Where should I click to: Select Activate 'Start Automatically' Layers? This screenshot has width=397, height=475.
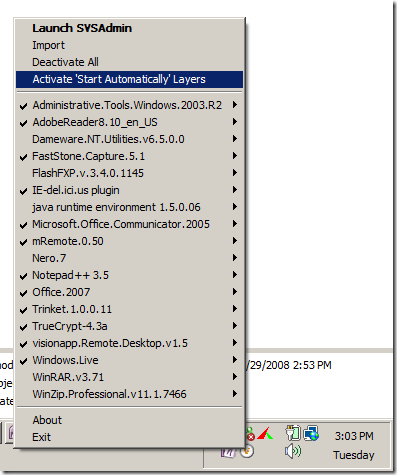click(129, 79)
